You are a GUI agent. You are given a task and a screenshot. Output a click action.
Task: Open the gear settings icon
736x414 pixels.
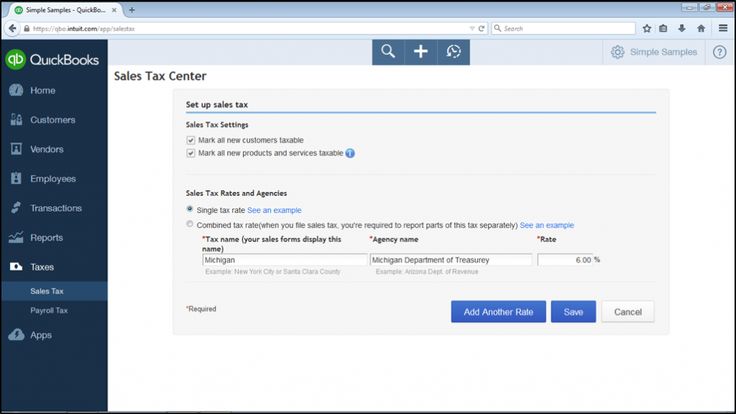618,52
